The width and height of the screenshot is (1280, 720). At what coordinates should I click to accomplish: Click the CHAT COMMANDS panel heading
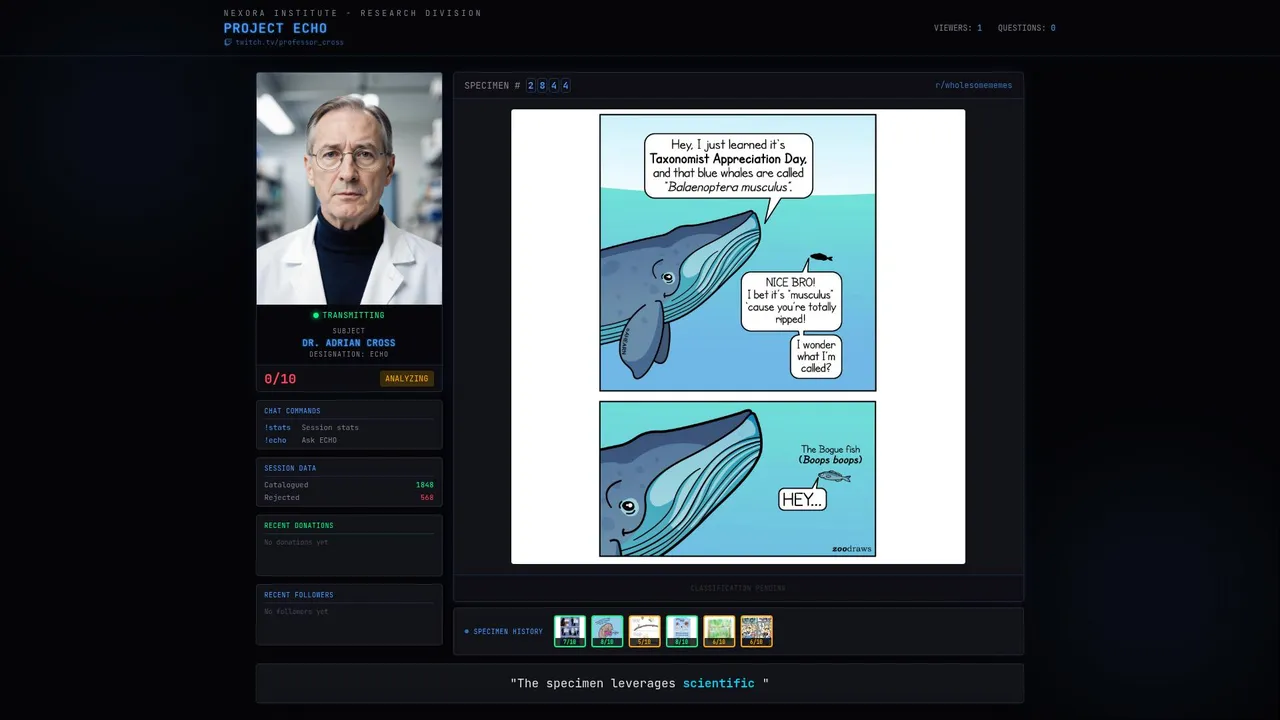coord(292,411)
